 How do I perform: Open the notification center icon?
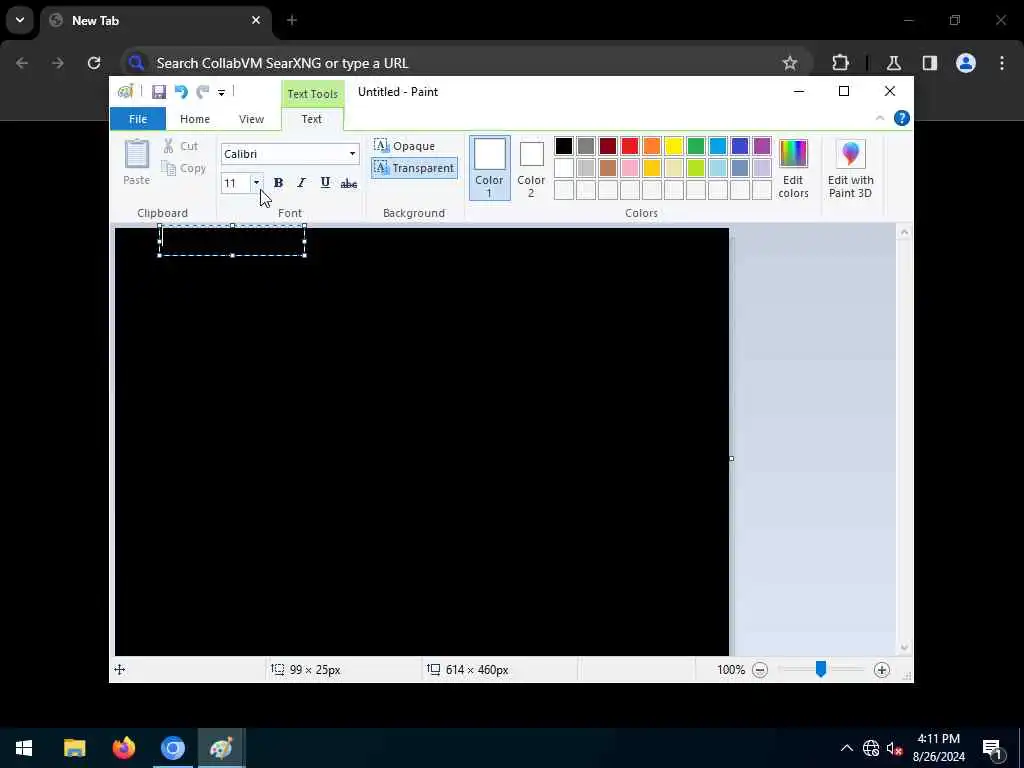click(x=993, y=748)
